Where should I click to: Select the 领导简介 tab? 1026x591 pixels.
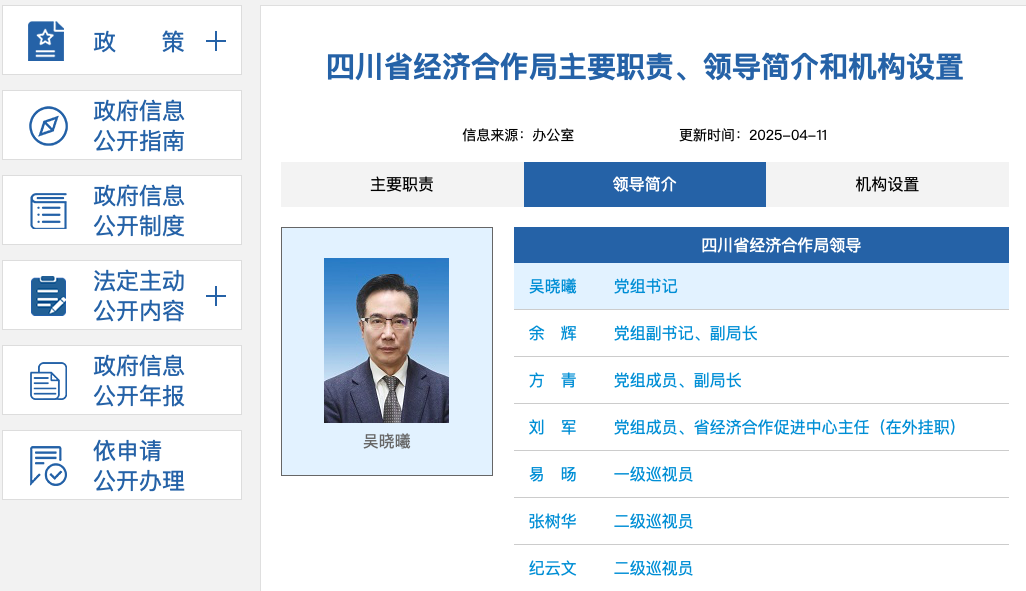pyautogui.click(x=645, y=184)
